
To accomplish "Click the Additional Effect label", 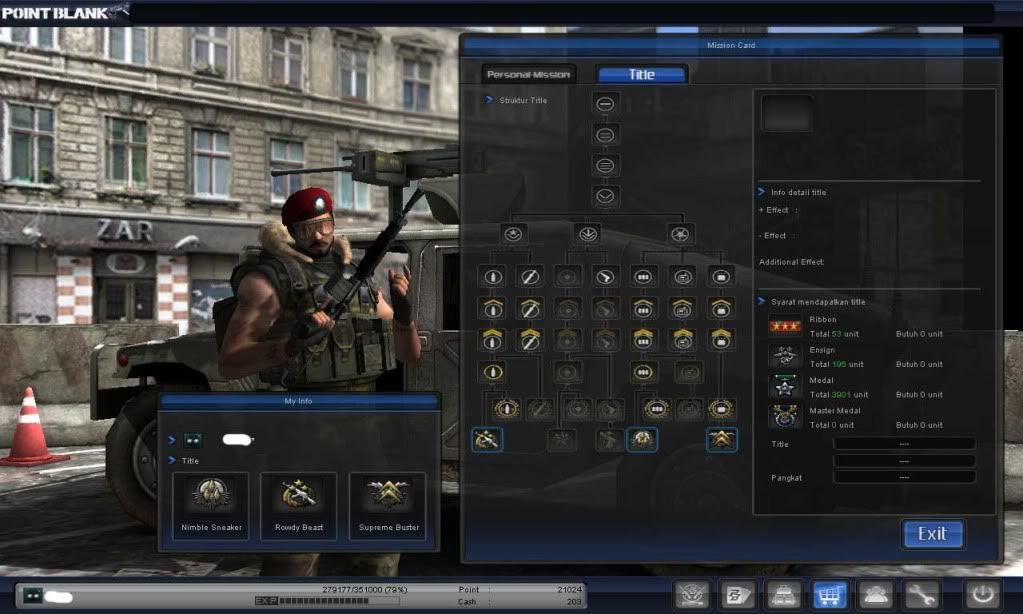I will tap(791, 262).
